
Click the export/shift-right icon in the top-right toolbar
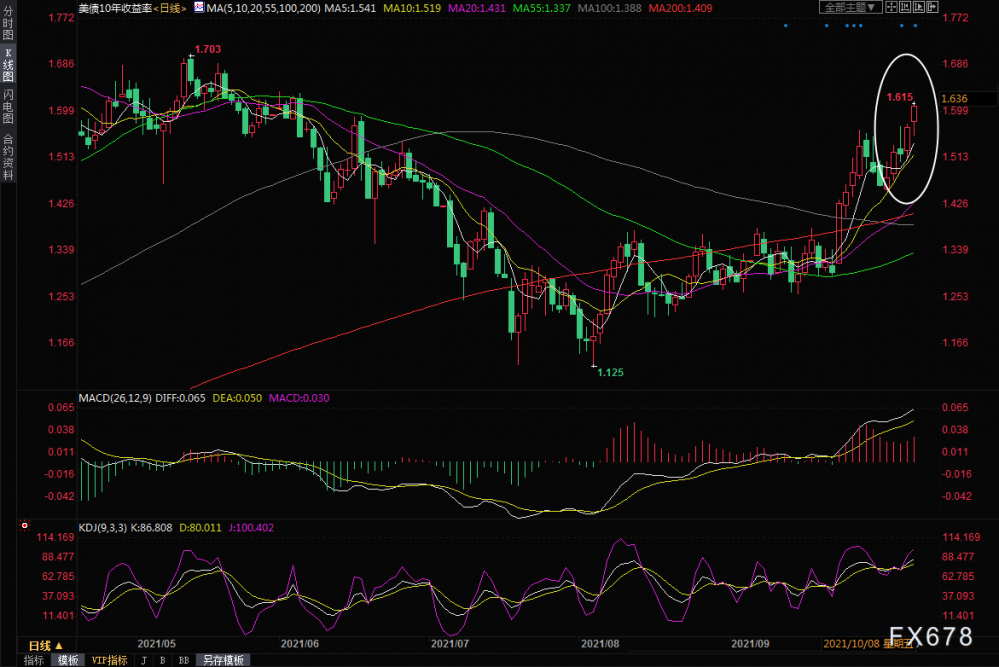[932, 7]
